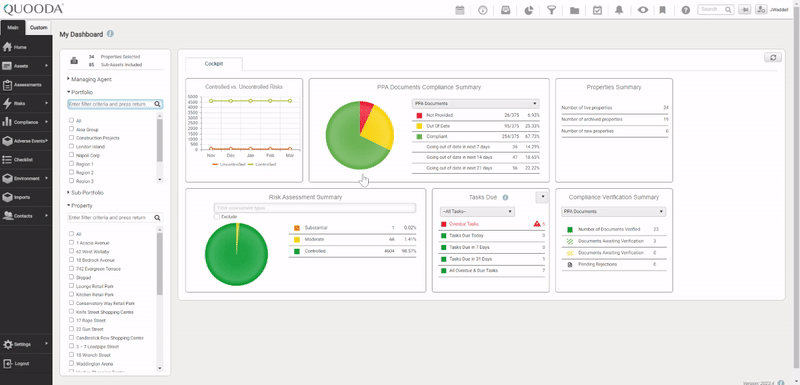Open the calendar icon in top toolbar
800x385 pixels.
pos(460,10)
